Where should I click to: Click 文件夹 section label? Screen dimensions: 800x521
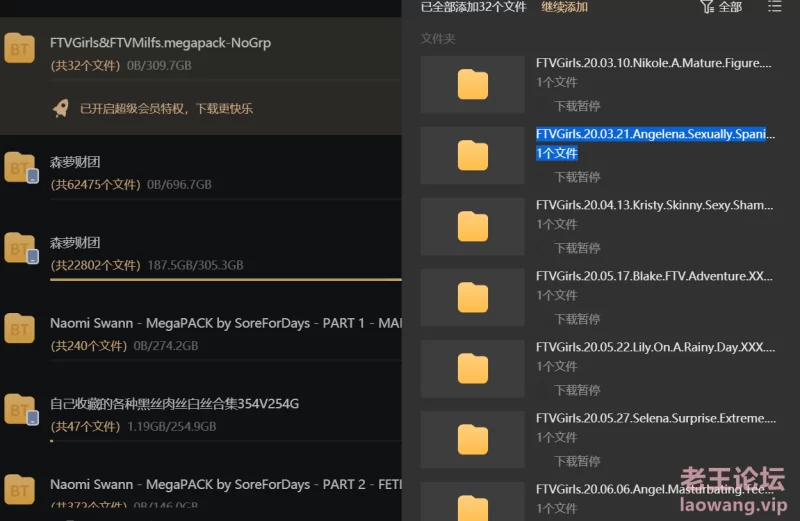point(438,38)
